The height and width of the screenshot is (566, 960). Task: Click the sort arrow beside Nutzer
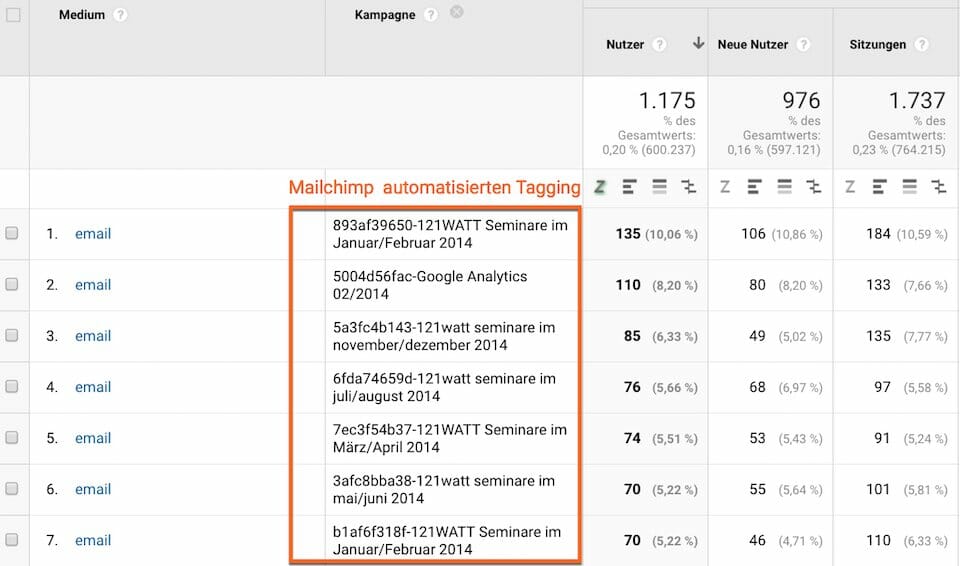click(x=698, y=43)
